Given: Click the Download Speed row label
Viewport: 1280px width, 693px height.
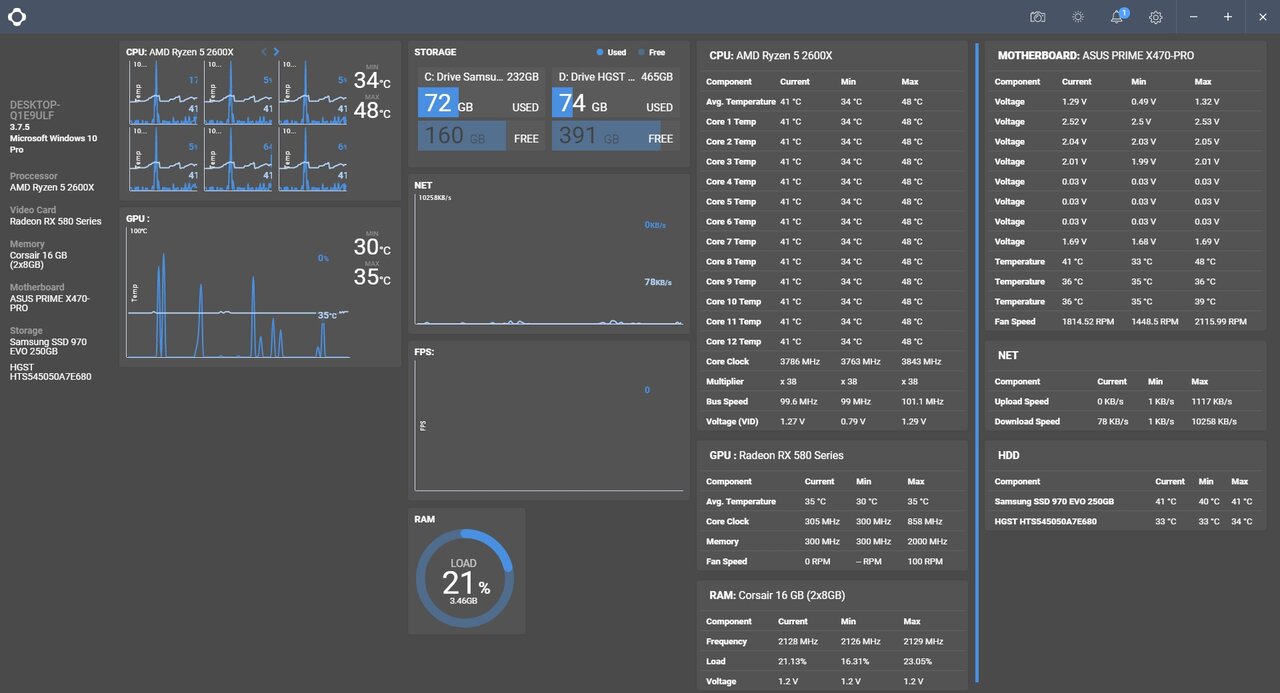Looking at the screenshot, I should [1027, 422].
